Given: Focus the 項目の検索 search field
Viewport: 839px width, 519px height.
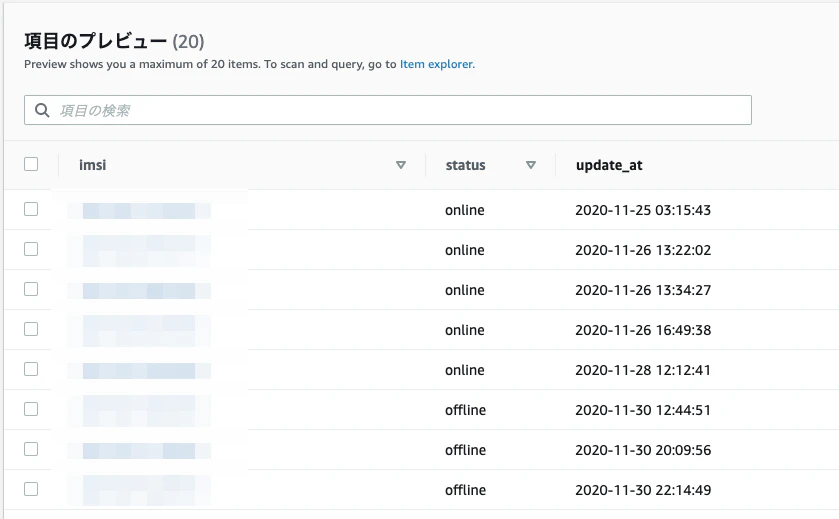Looking at the screenshot, I should pos(387,110).
